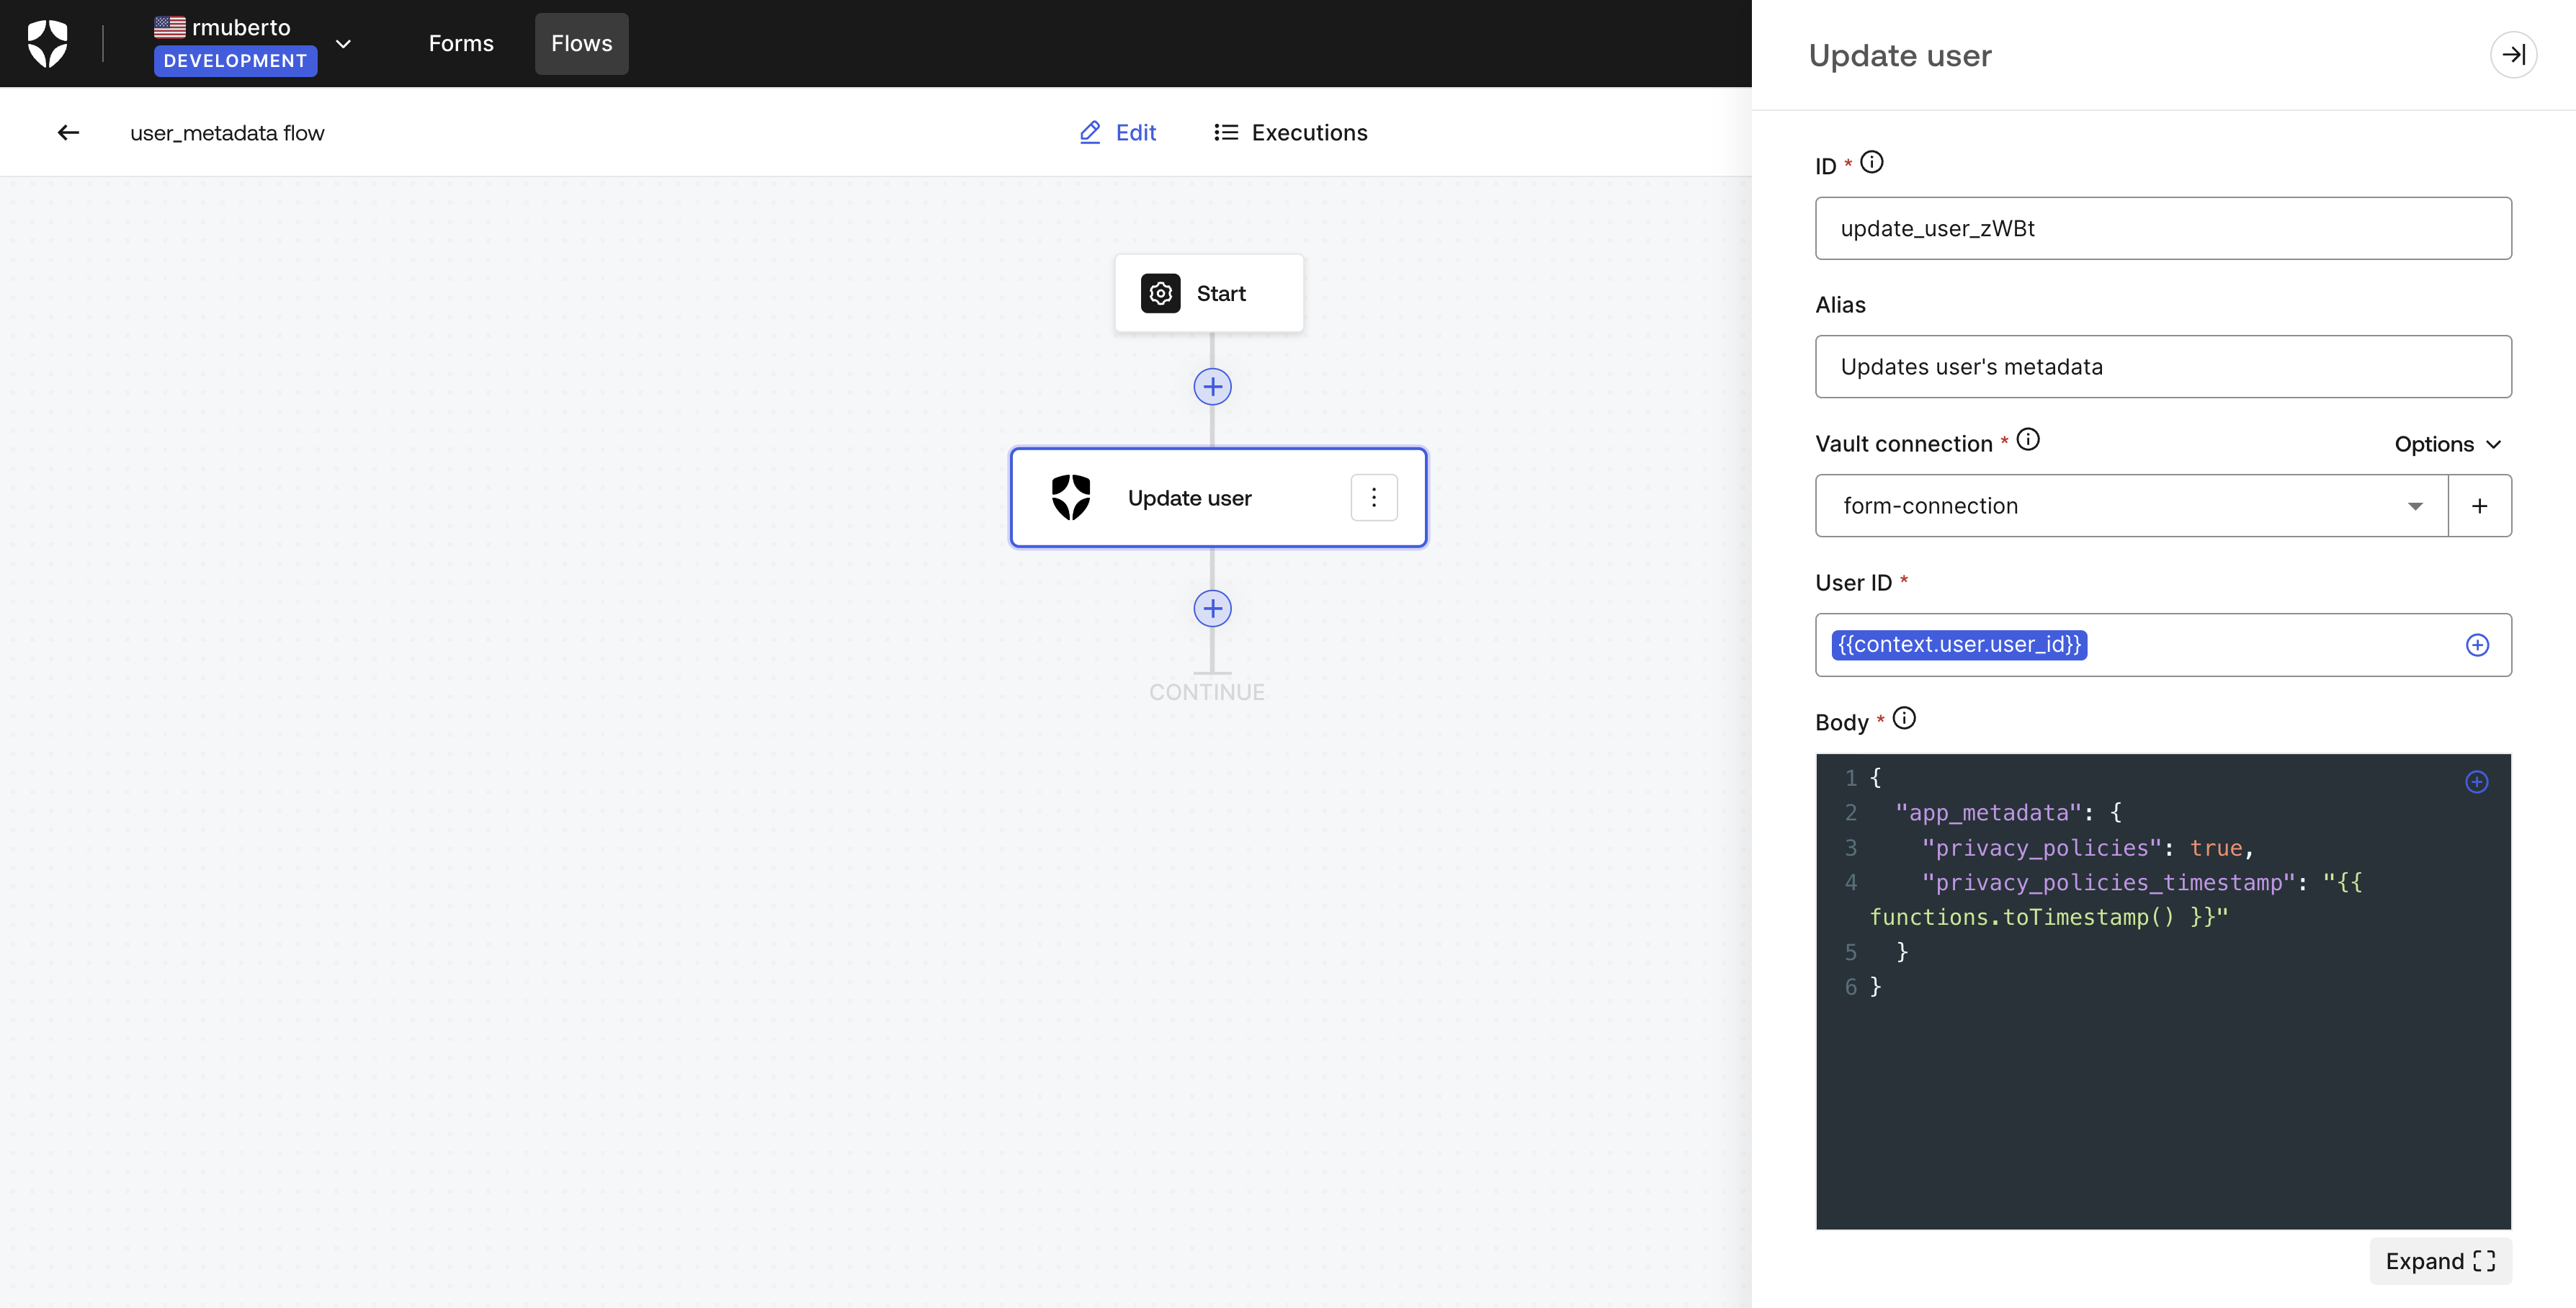Click the {{context.user.user_id}} variable chip
This screenshot has height=1308, width=2576.
[1959, 645]
